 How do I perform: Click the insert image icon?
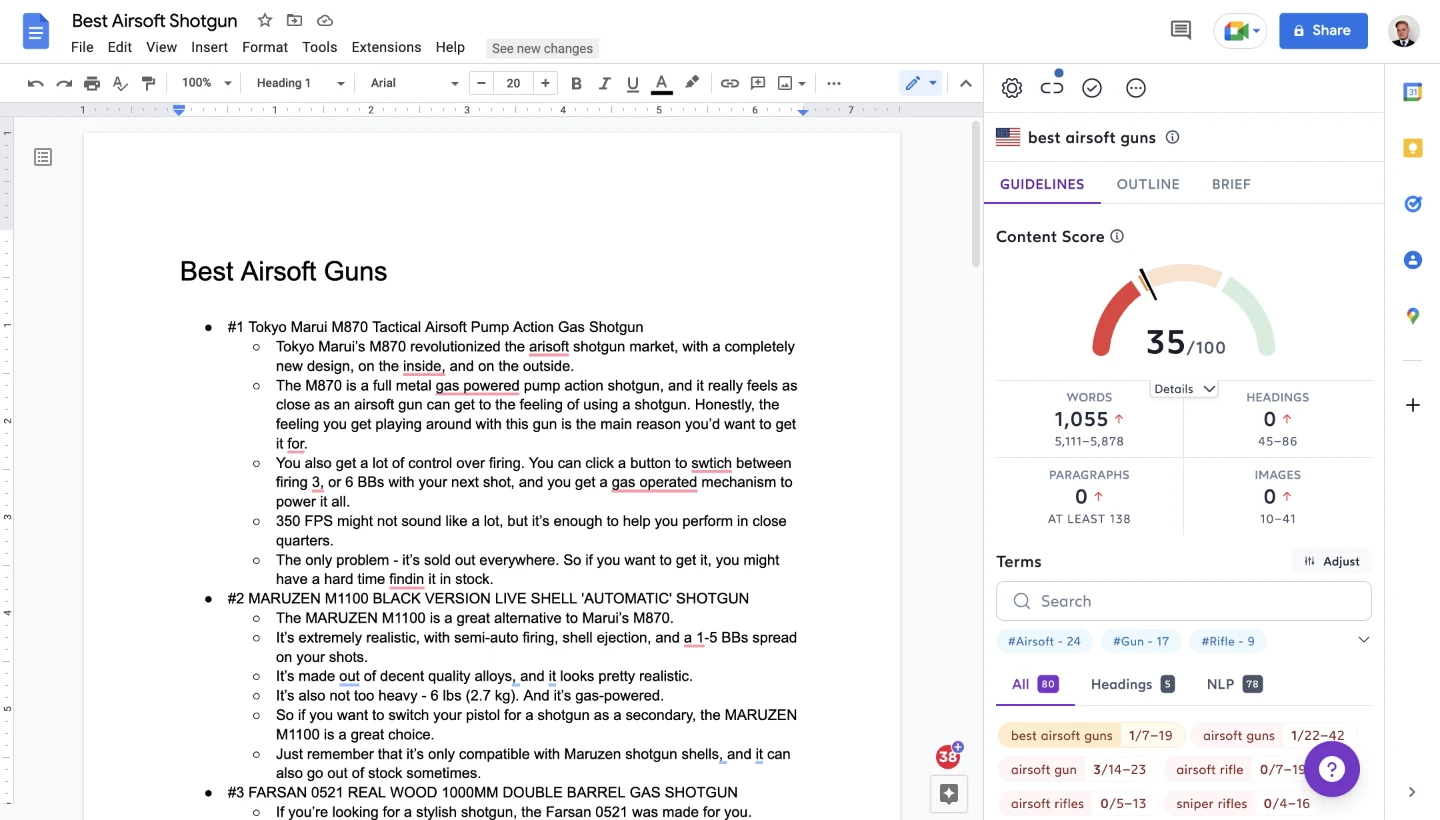click(x=785, y=83)
